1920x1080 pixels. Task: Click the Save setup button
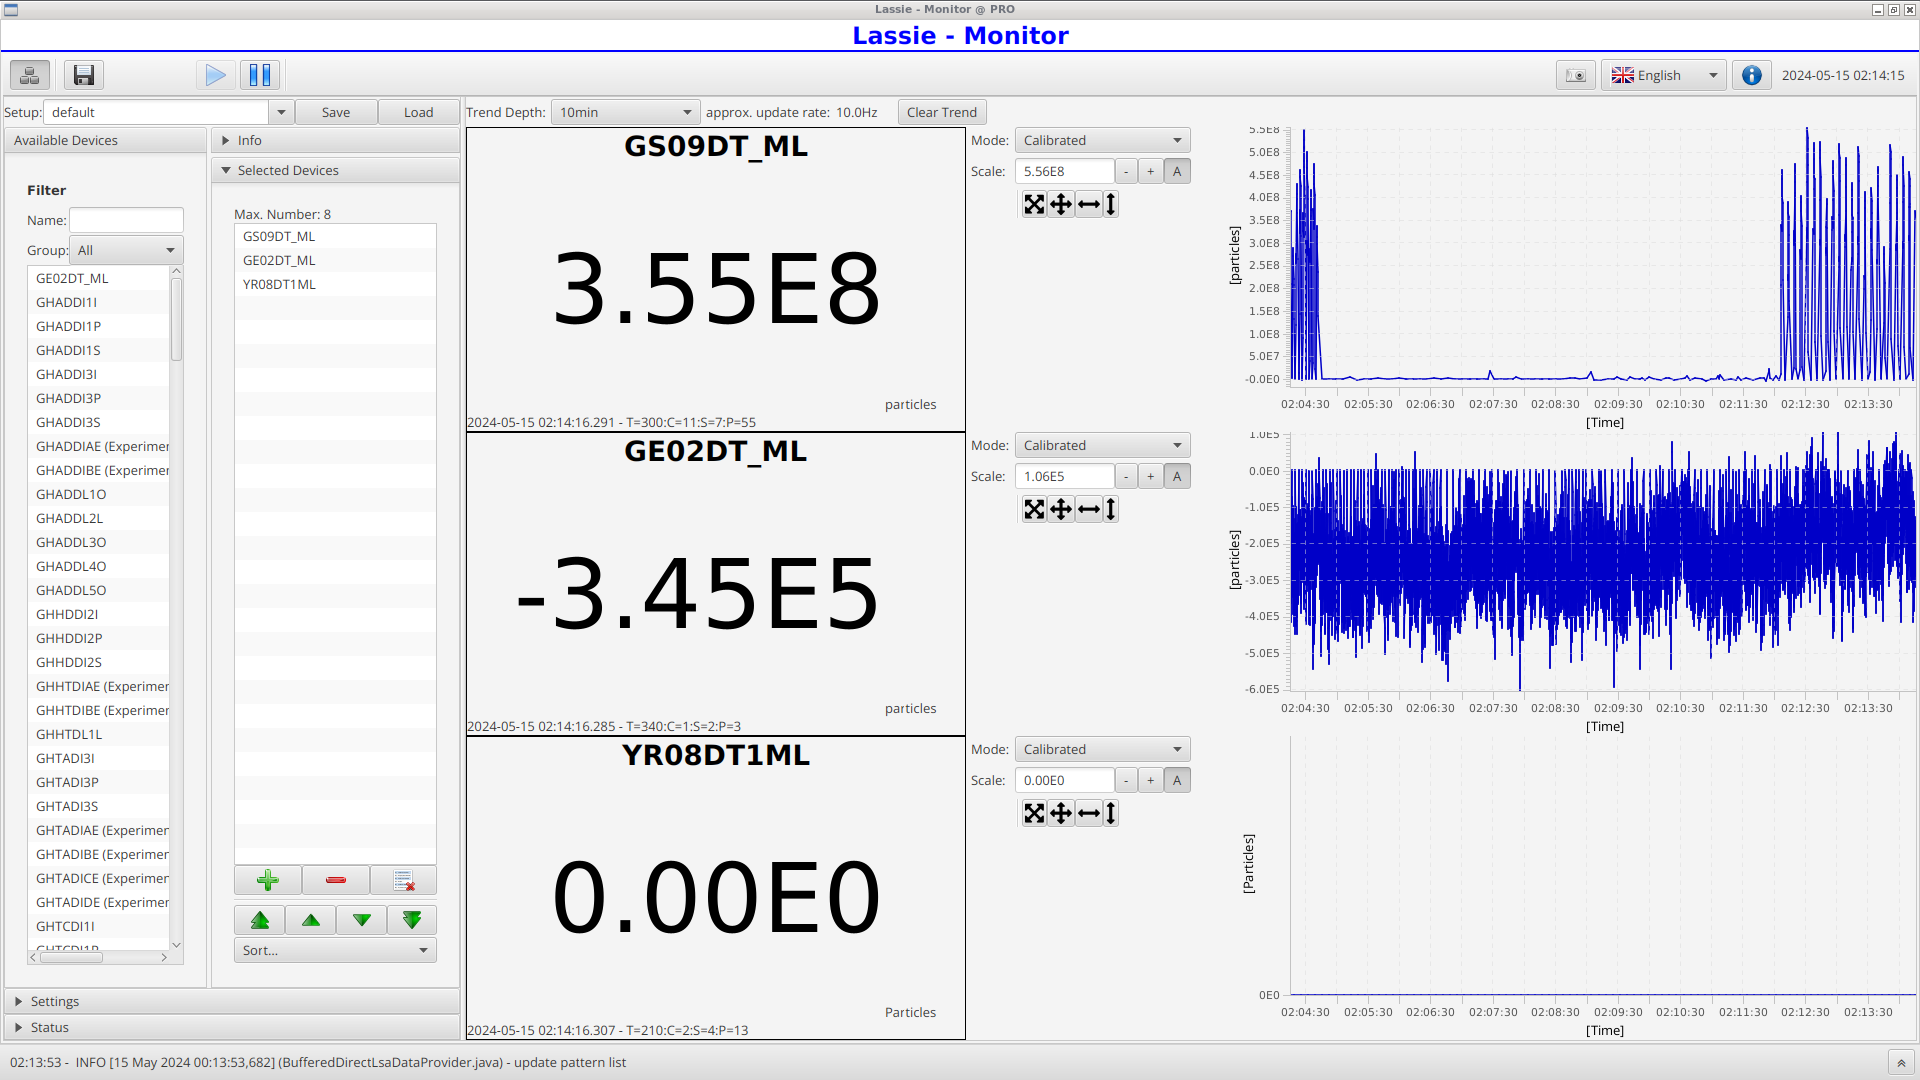point(336,112)
